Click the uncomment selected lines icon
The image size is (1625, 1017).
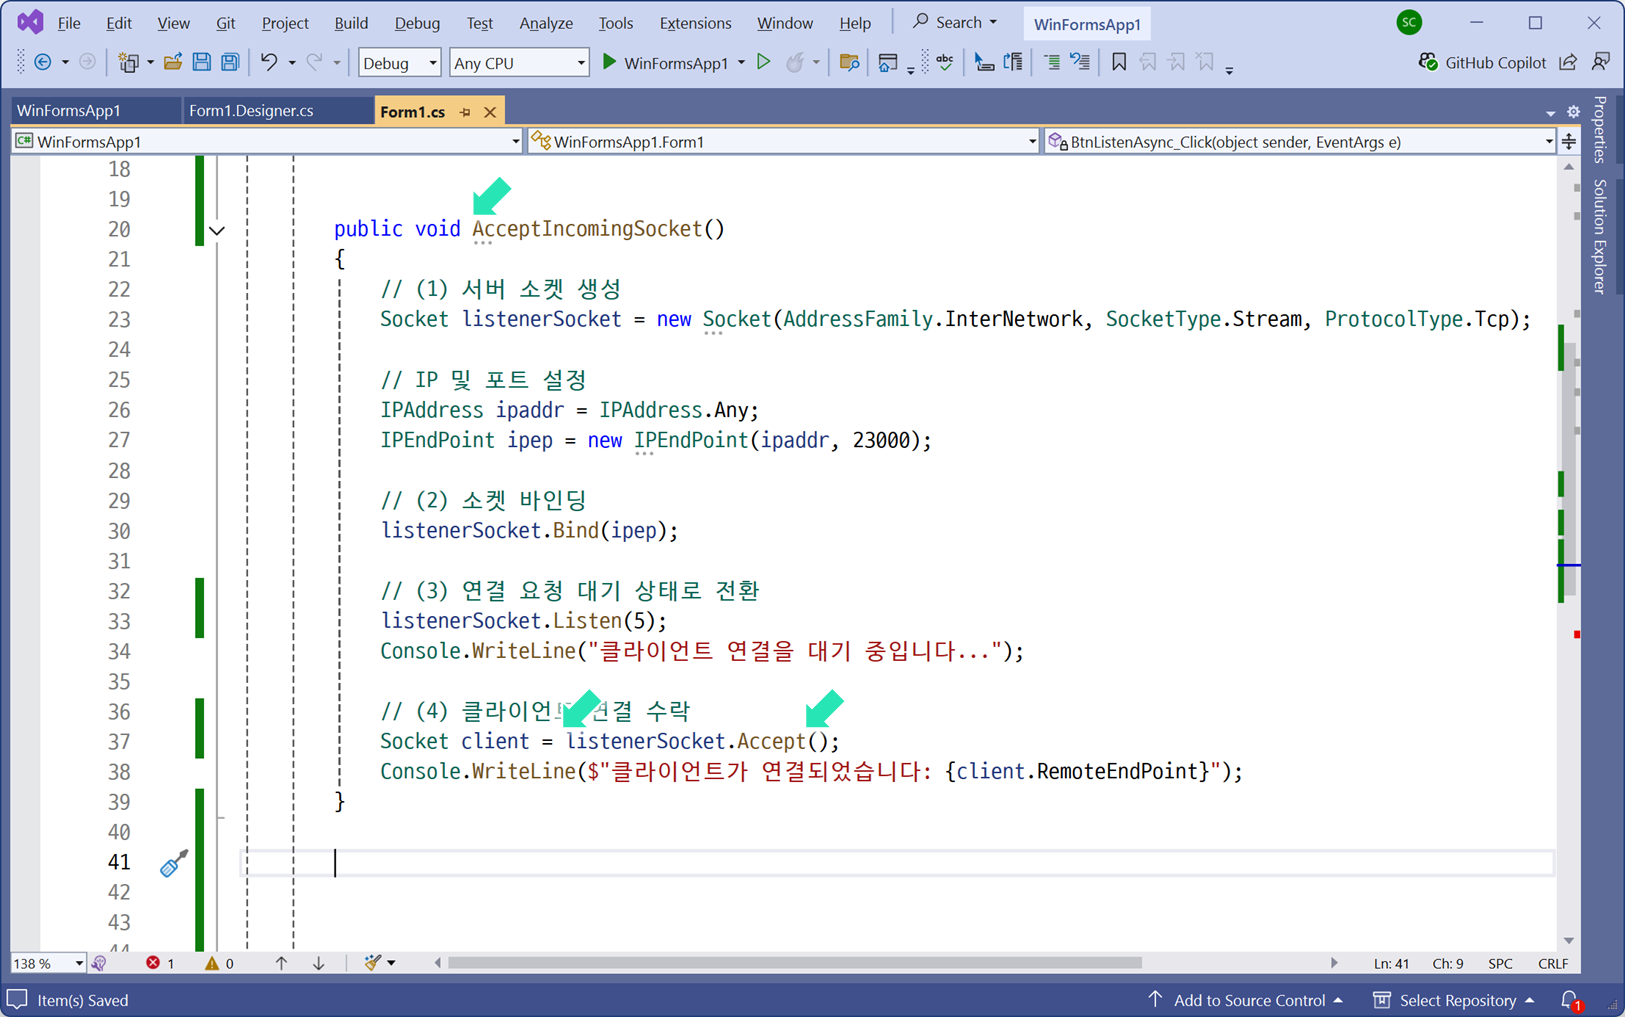click(1080, 63)
